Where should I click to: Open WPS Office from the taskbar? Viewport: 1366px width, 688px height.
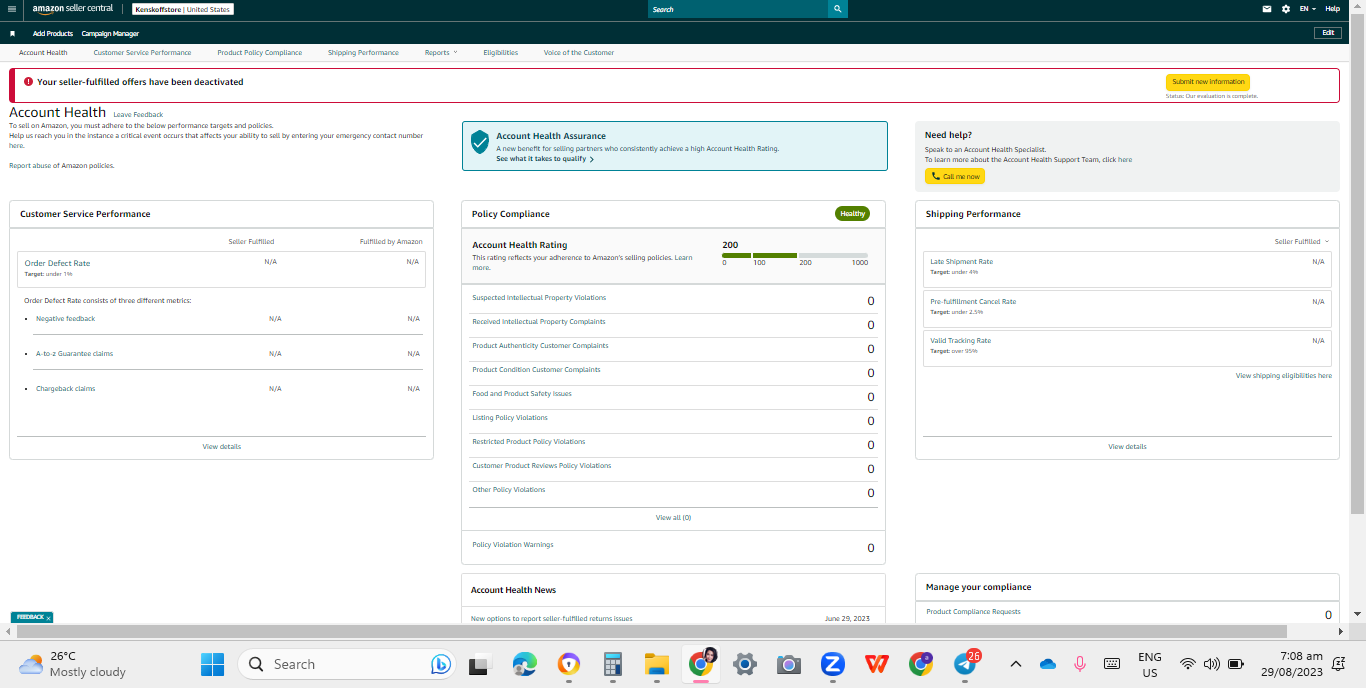[877, 664]
